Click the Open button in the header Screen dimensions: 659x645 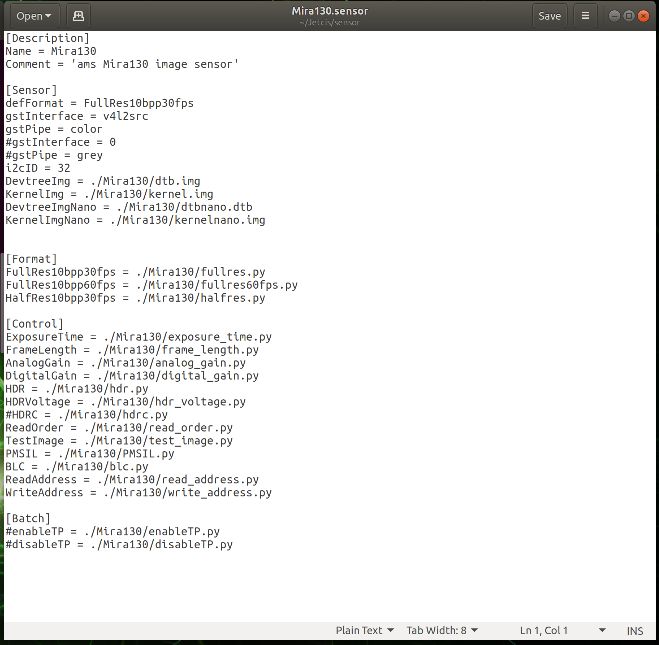[33, 16]
